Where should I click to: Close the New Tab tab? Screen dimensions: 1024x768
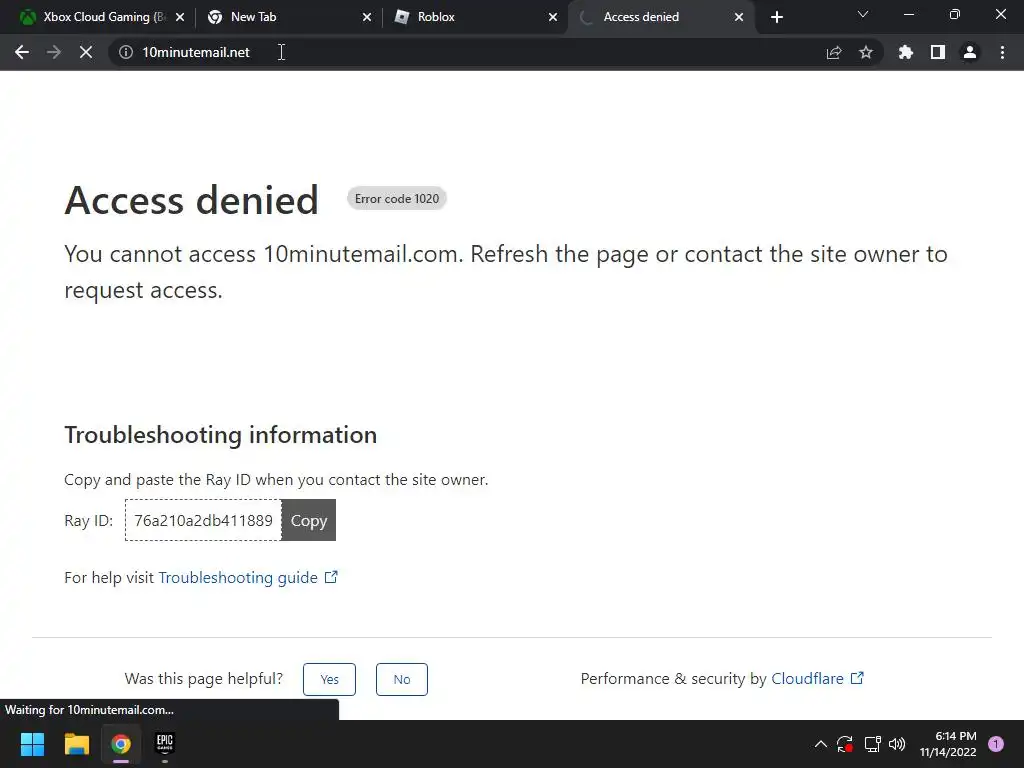tap(367, 17)
